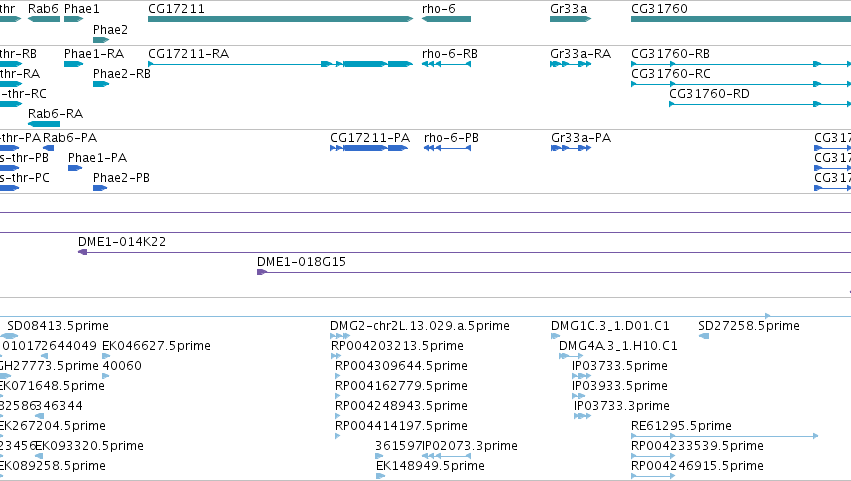The image size is (851, 481).
Task: Click the Rab6-PA protein label
Action: 70,138
